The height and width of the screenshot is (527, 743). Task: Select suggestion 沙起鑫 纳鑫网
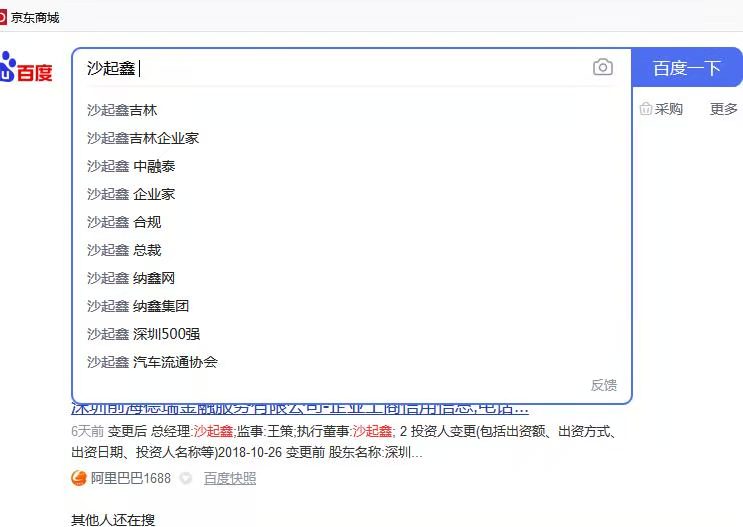click(x=131, y=278)
